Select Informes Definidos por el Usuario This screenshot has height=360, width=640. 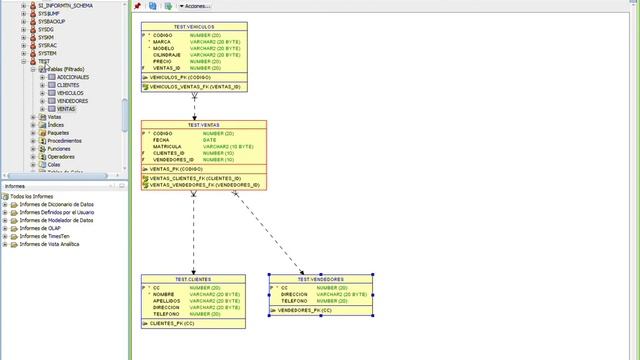tap(57, 212)
